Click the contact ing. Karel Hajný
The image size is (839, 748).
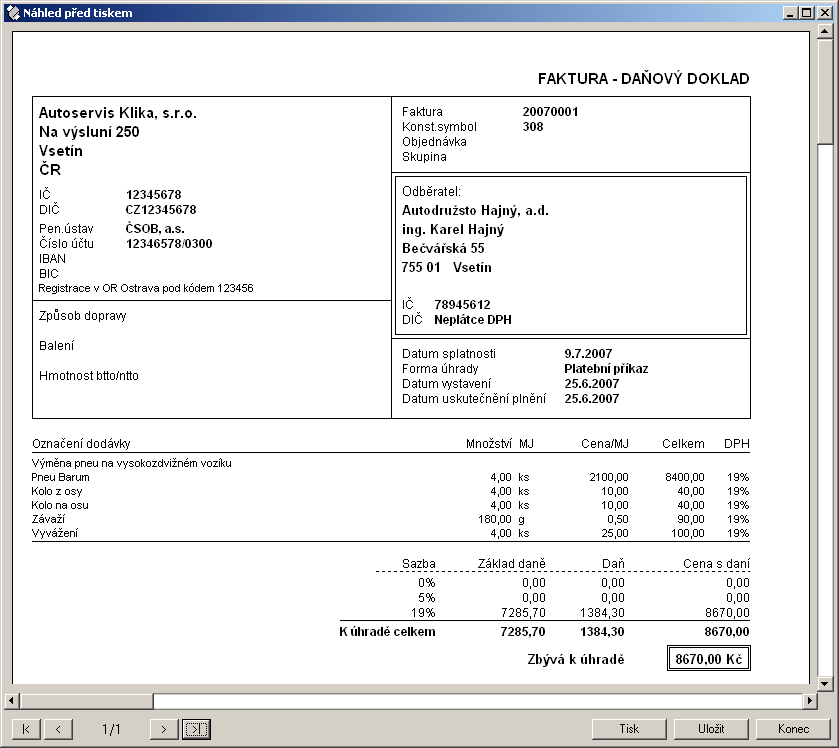(453, 230)
